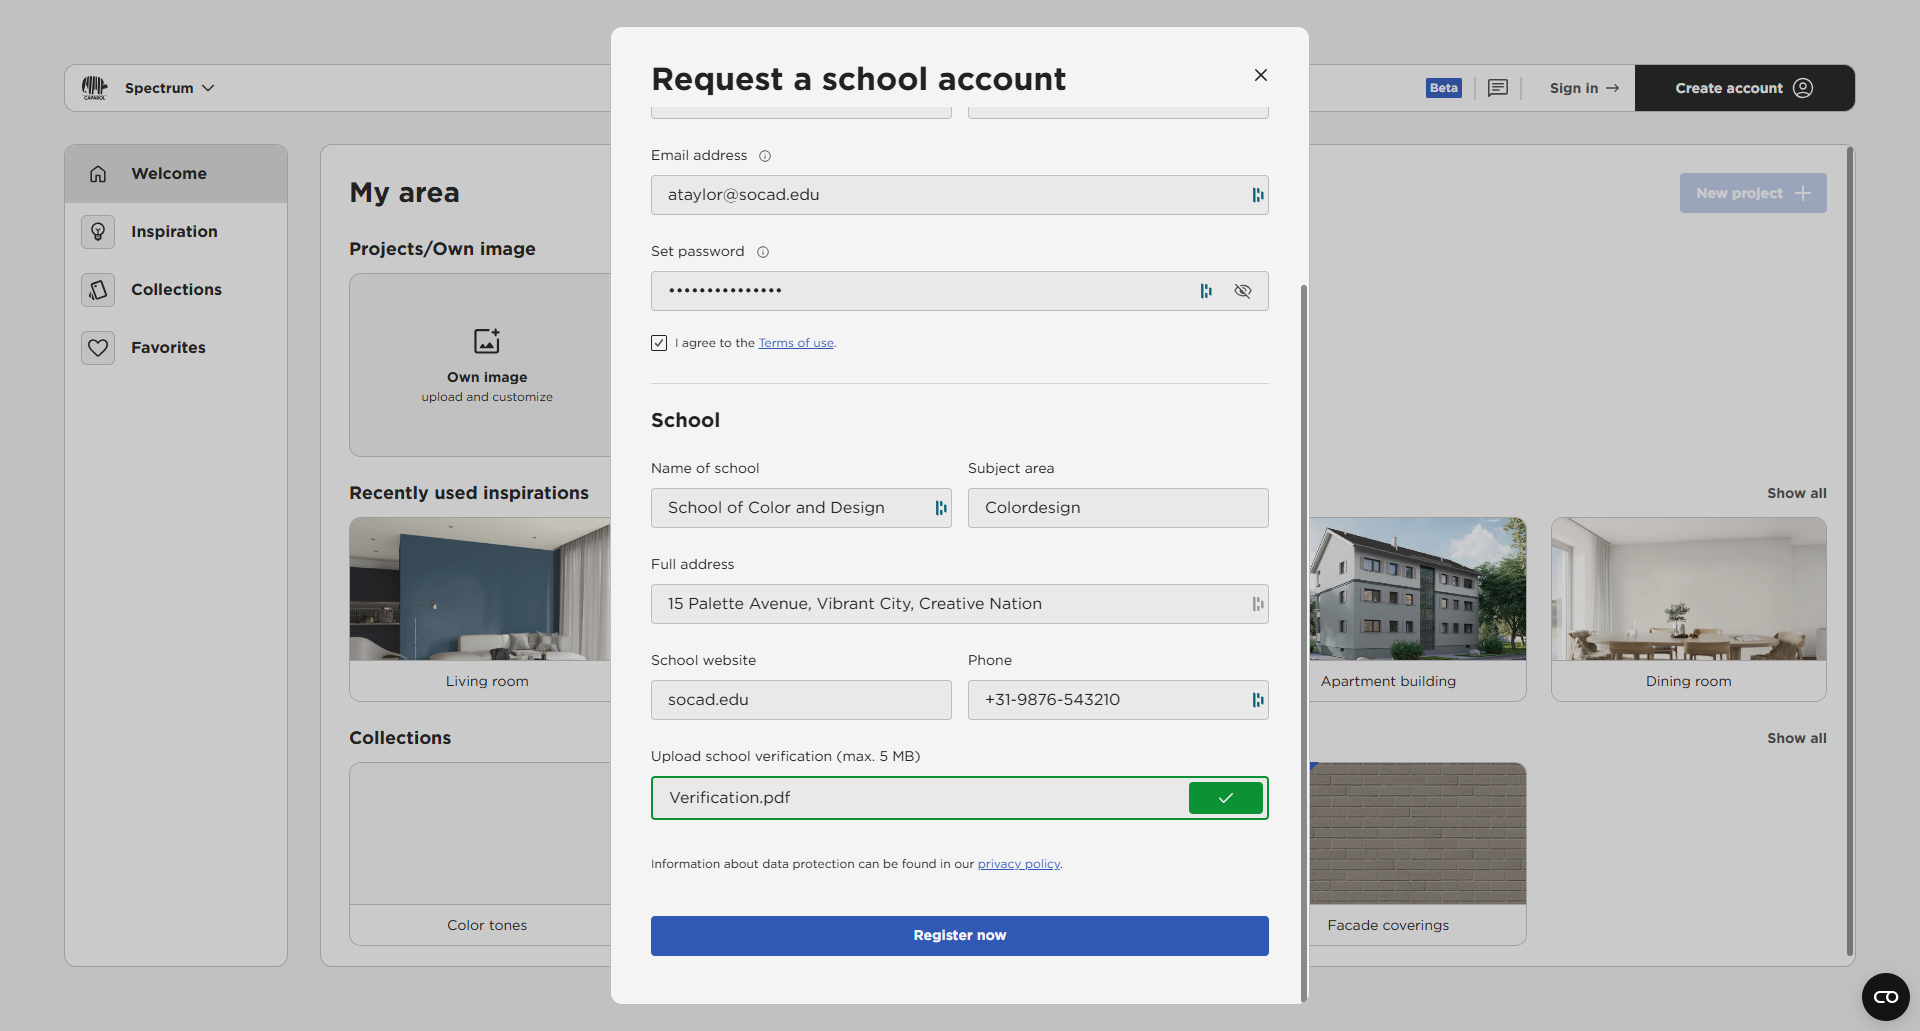This screenshot has height=1031, width=1920.
Task: Open the Dining room inspiration thumbnail
Action: (x=1687, y=590)
